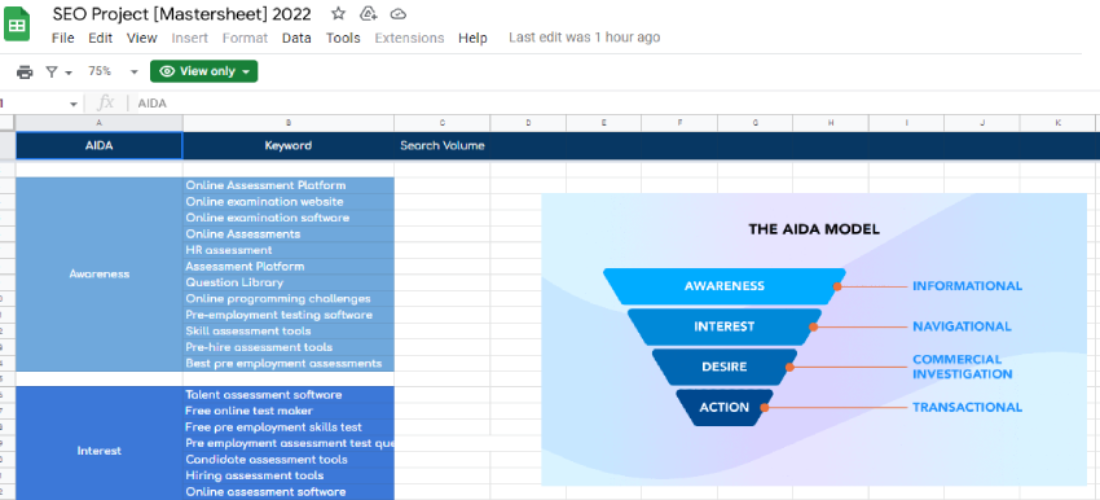Click the move to Drive folder icon

point(368,13)
